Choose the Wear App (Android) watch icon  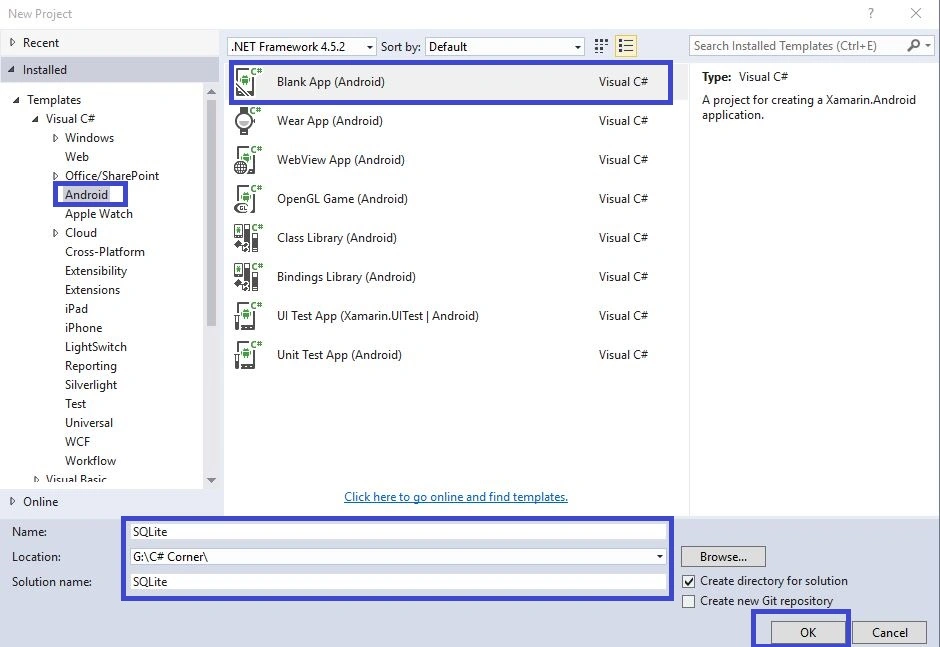click(248, 121)
